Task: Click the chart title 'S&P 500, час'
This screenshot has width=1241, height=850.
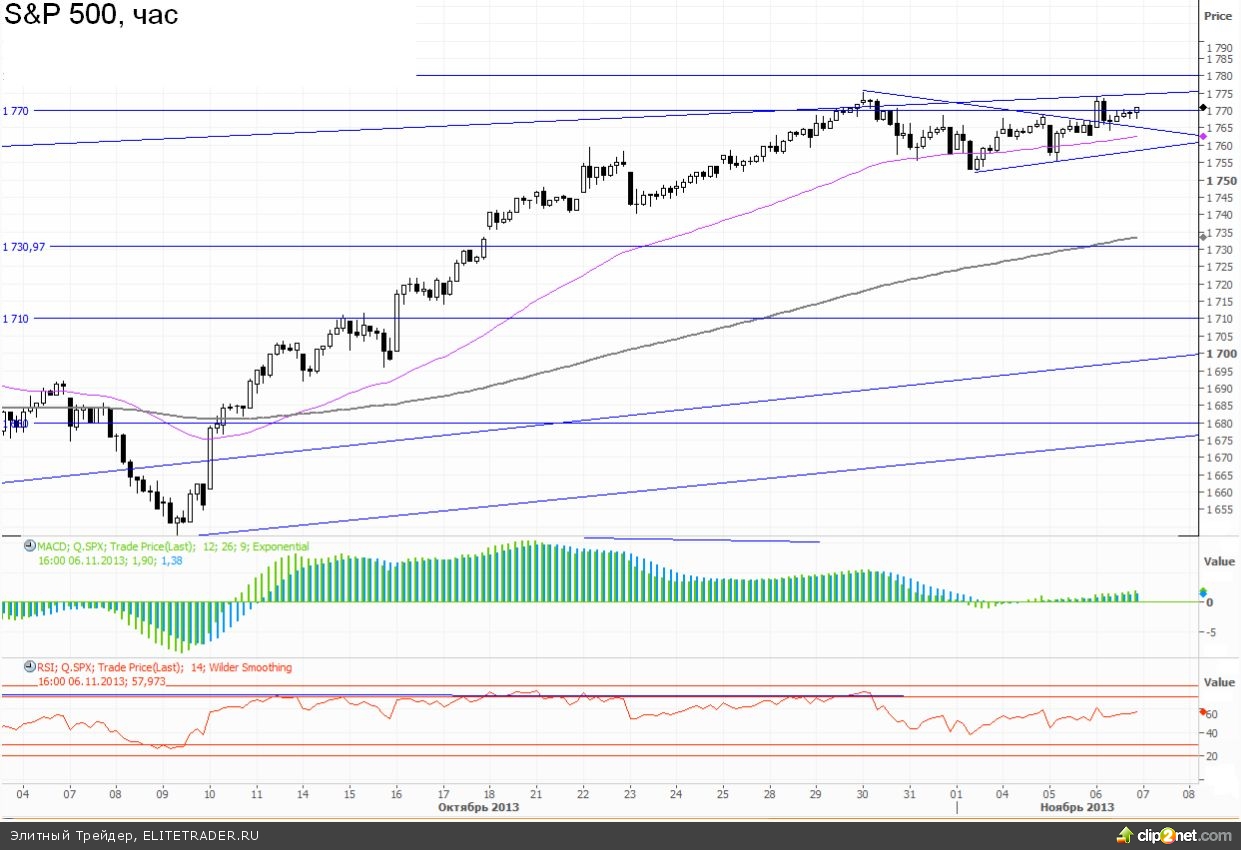Action: click(x=92, y=17)
